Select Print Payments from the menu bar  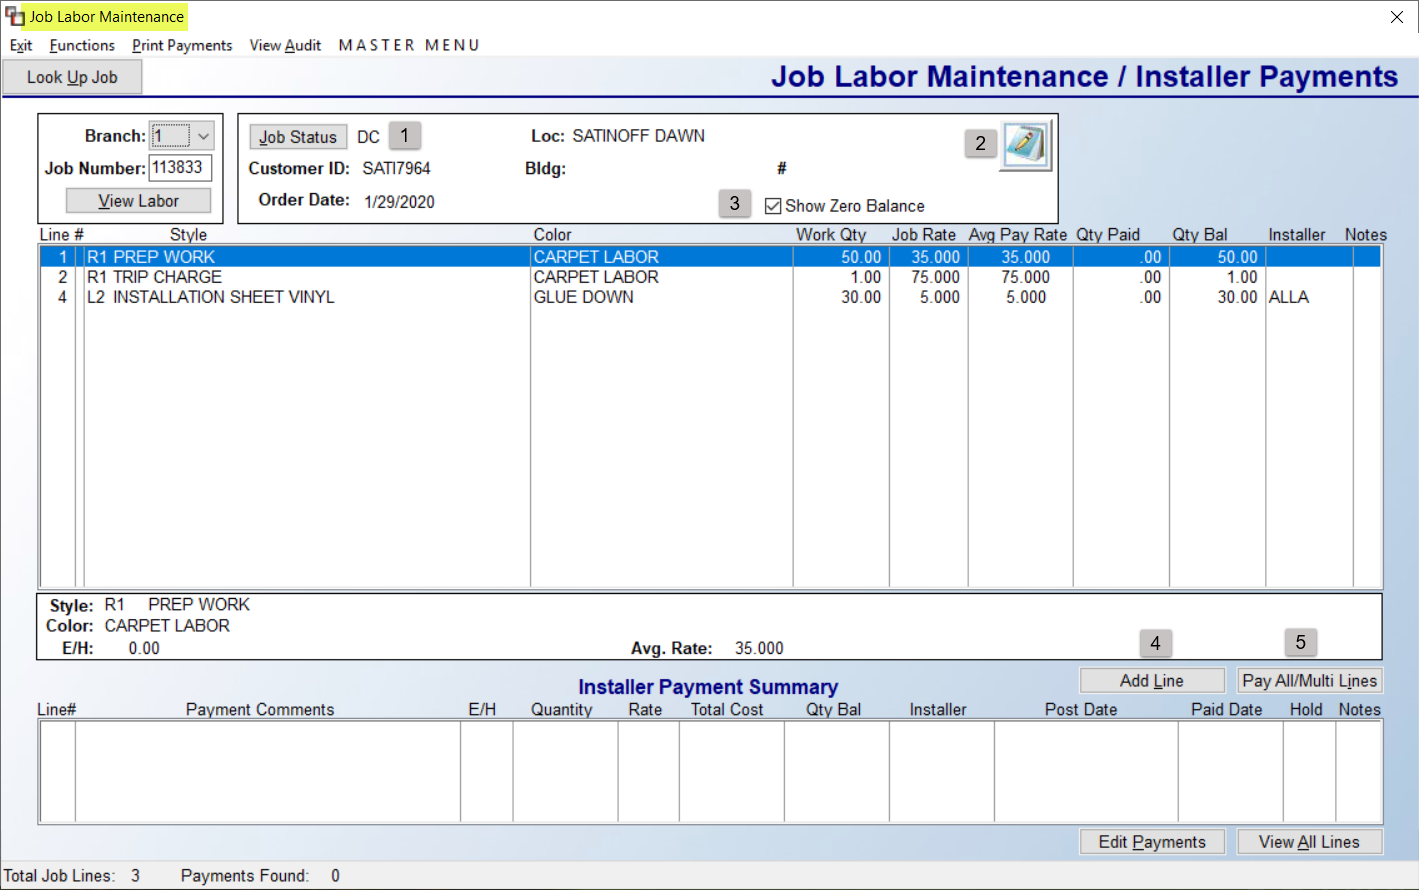(182, 45)
